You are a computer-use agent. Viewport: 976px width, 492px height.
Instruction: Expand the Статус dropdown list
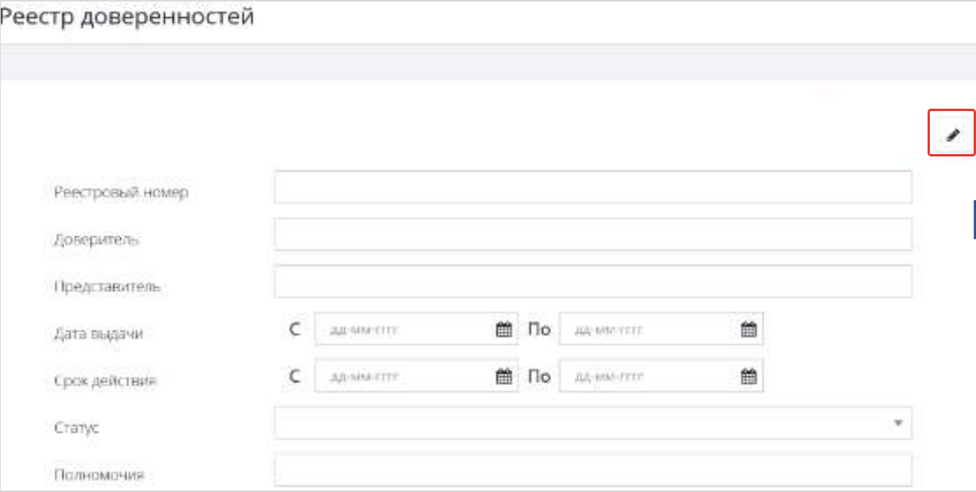[x=898, y=424]
